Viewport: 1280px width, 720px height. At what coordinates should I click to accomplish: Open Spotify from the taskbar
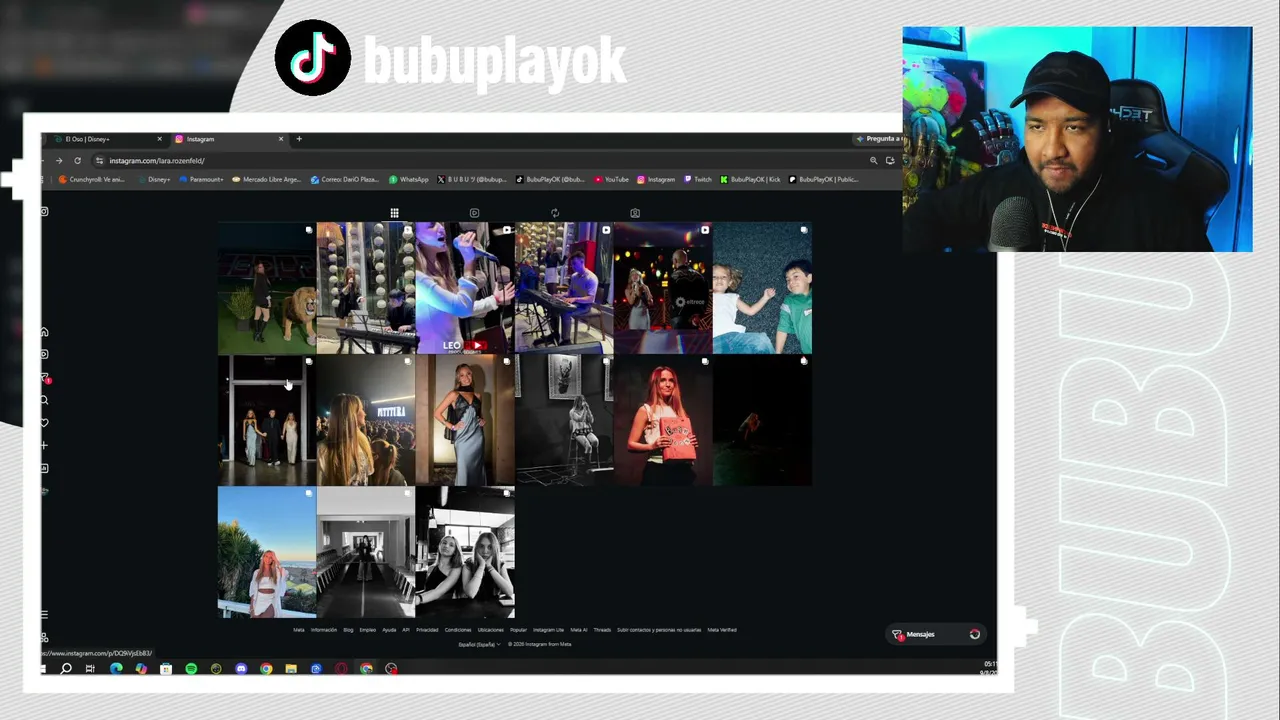[x=191, y=668]
